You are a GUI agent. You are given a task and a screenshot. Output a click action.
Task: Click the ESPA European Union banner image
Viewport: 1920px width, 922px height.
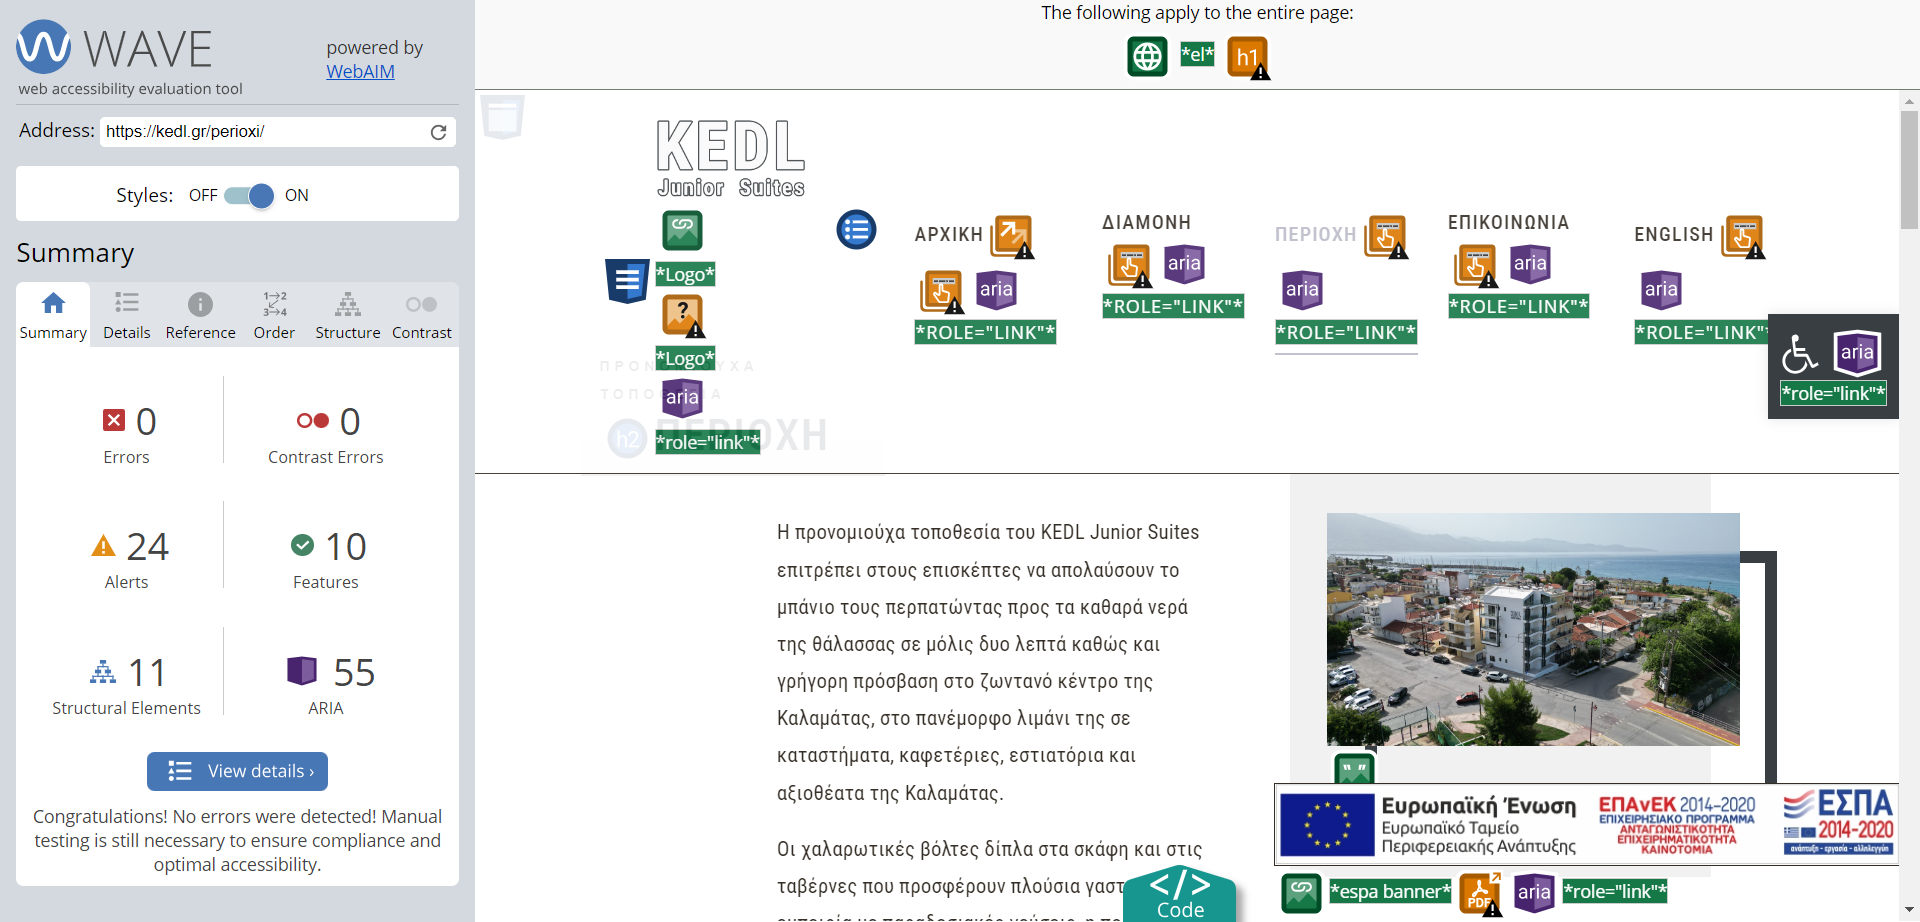1586,824
